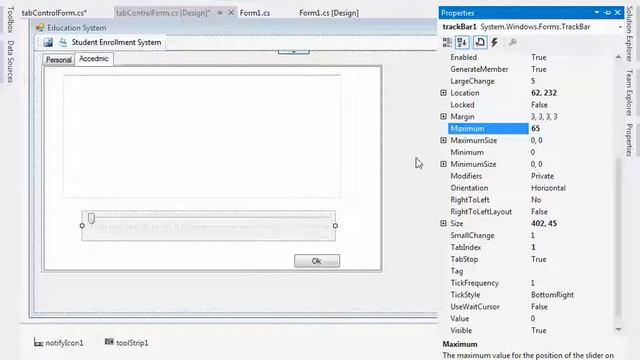Click the Property Pages wrench icon

click(x=513, y=42)
